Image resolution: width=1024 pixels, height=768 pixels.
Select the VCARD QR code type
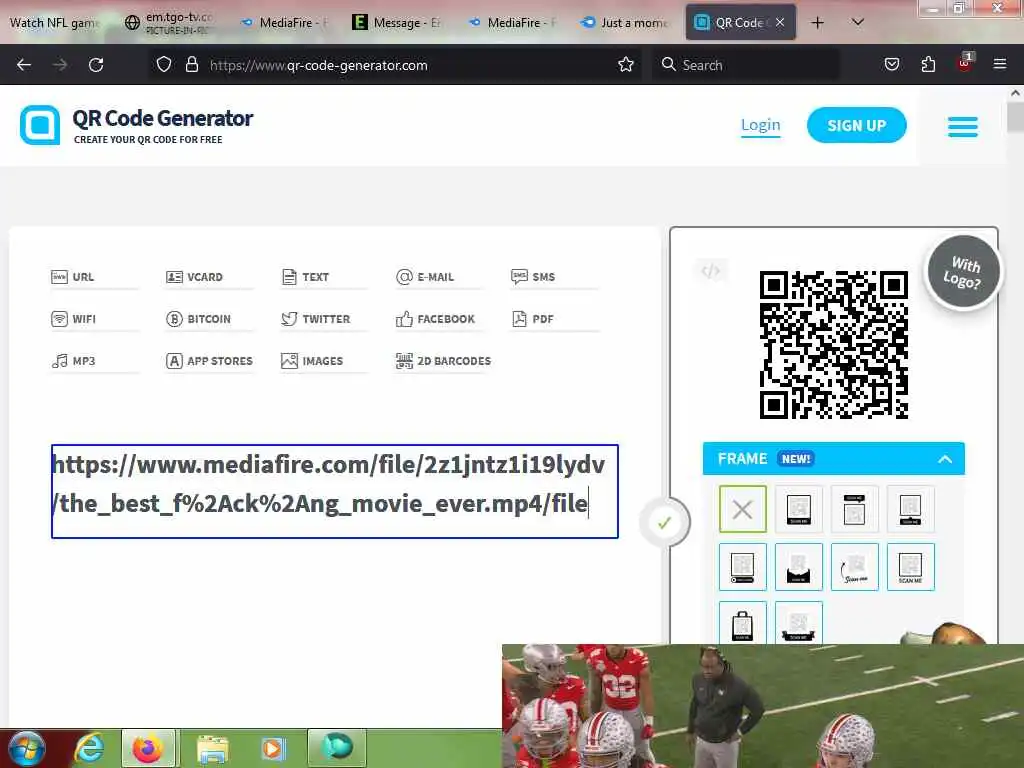[194, 277]
